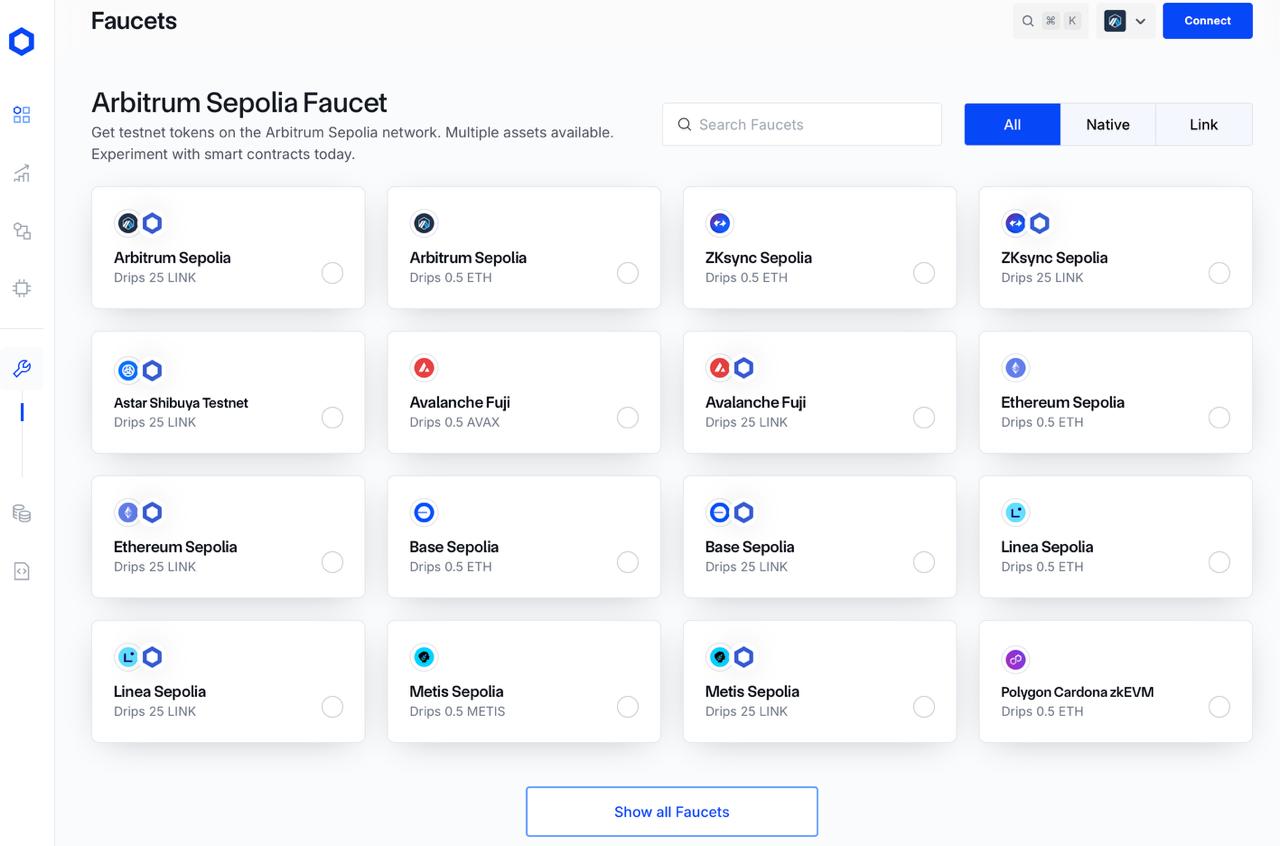Click the Astar icon on Astar Shibuya card
Screen dimensions: 1280x846
(x=128, y=371)
